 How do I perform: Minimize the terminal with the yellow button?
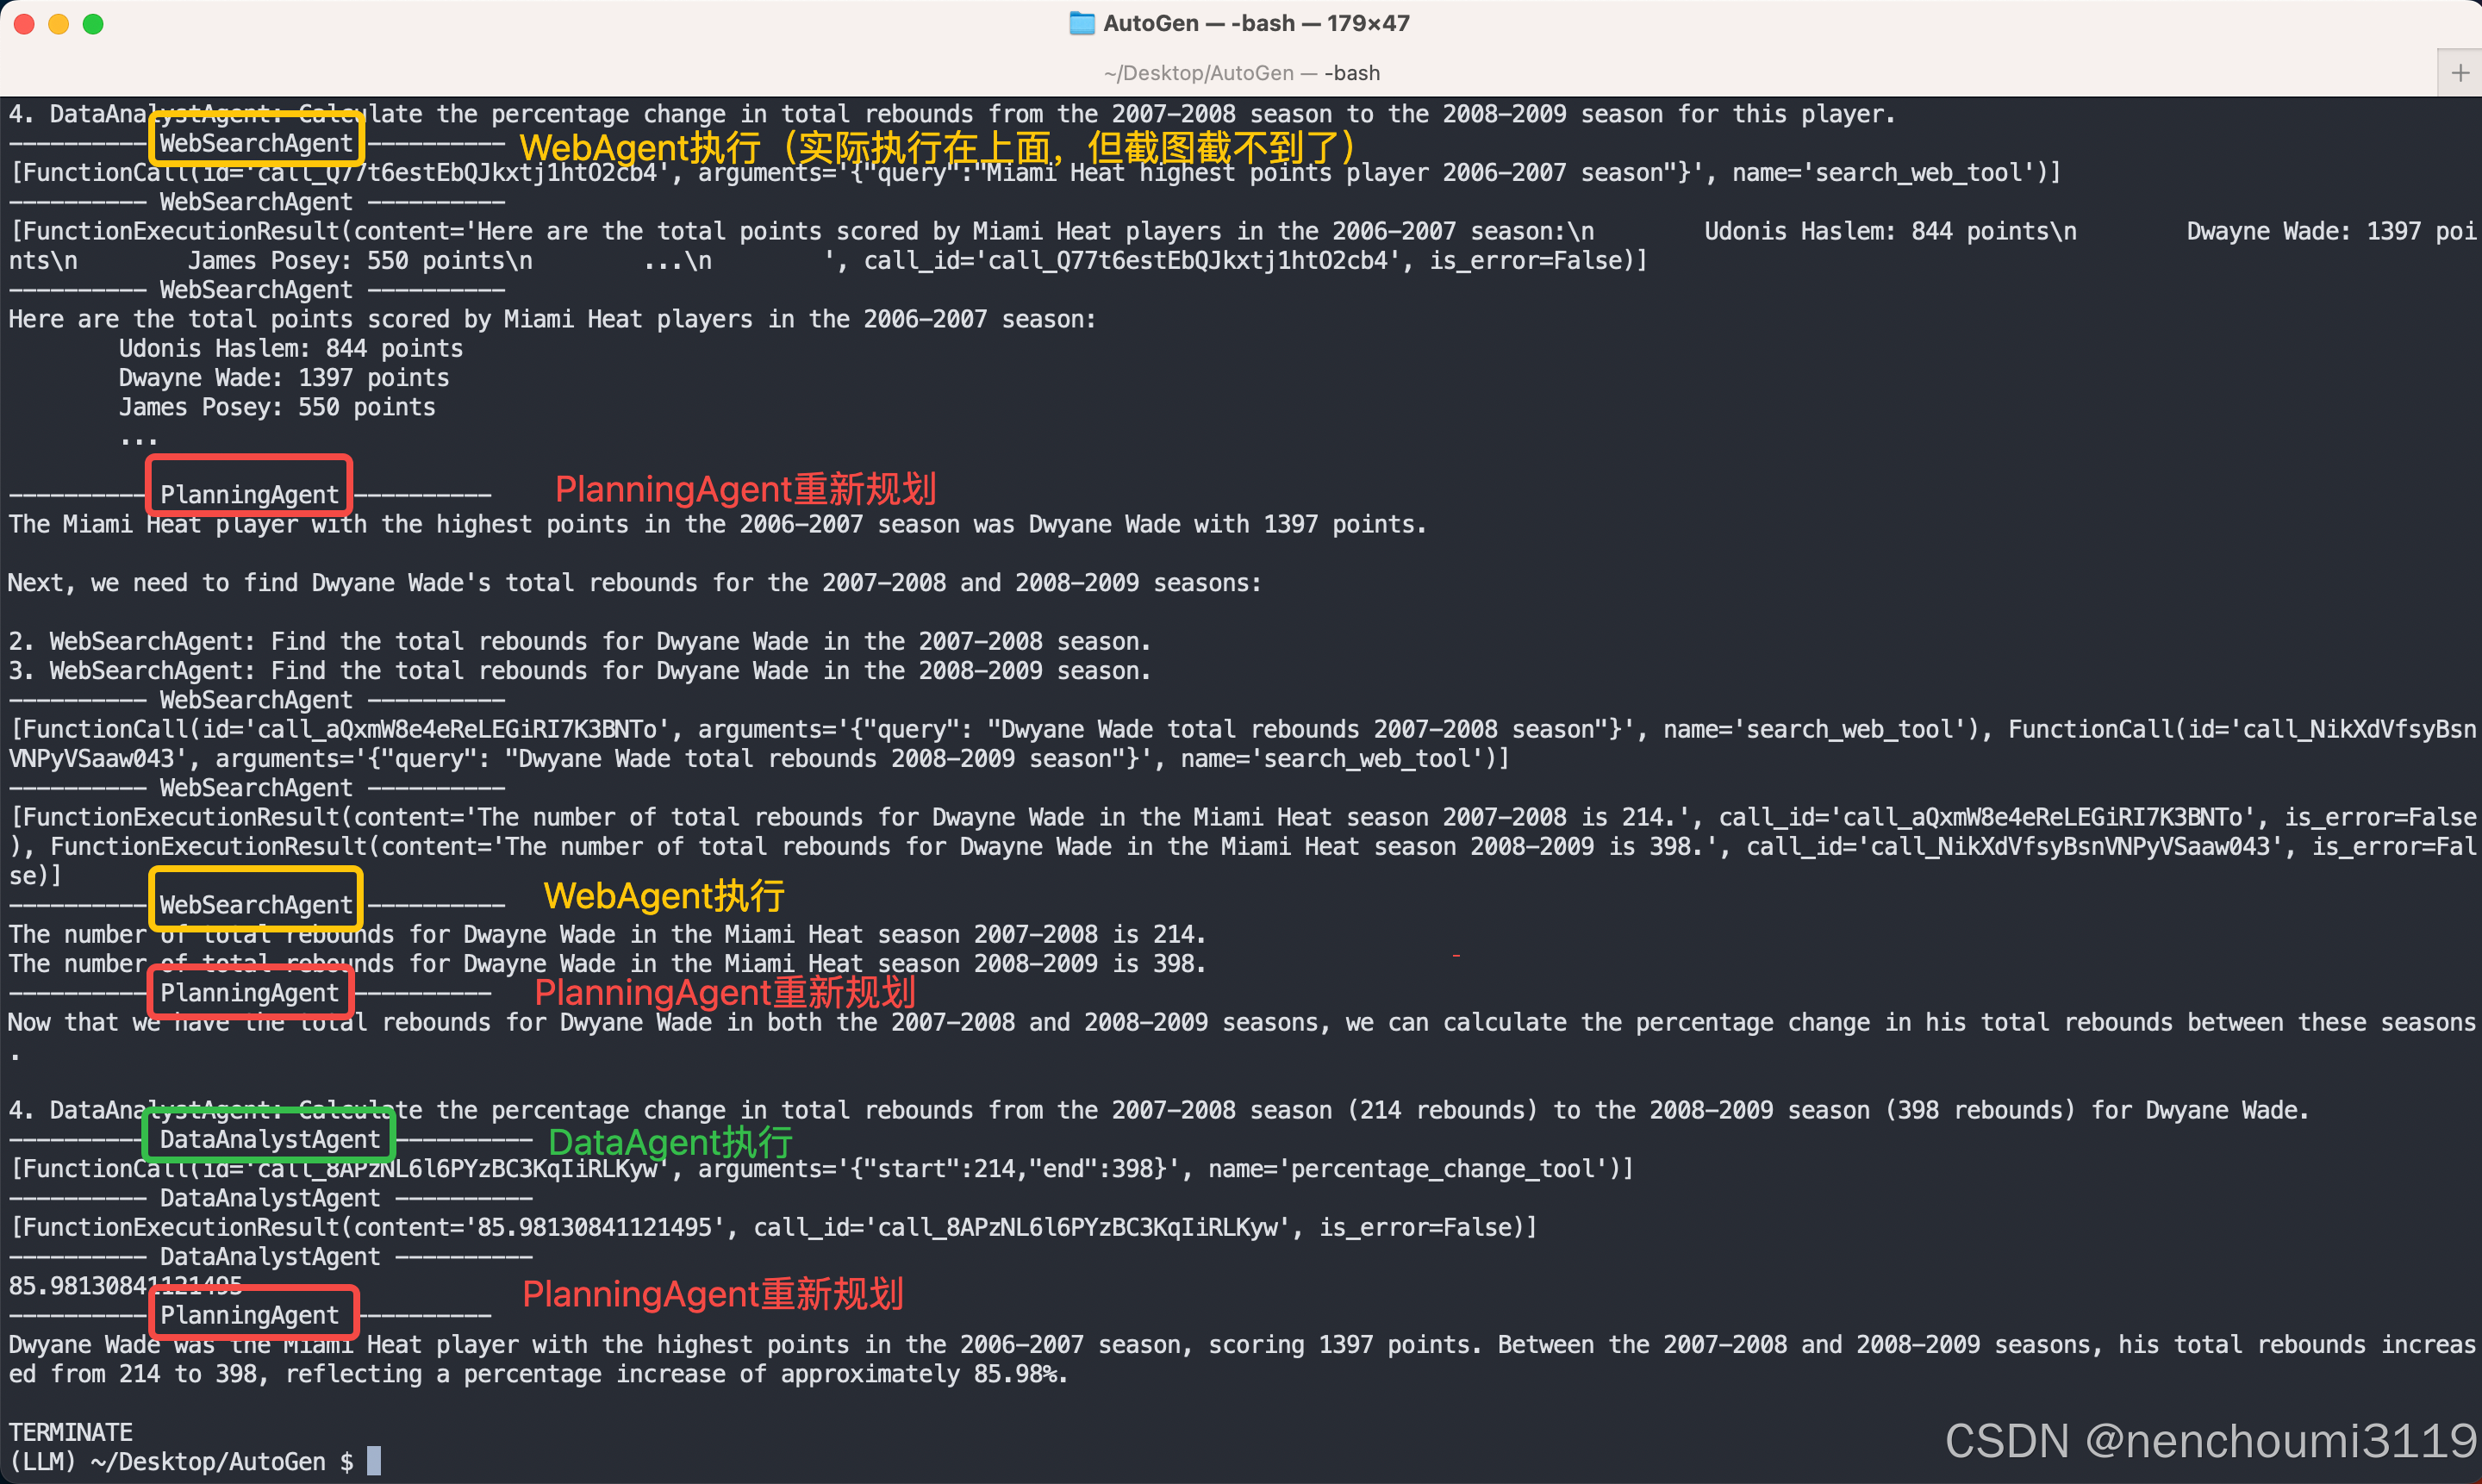pos(58,24)
